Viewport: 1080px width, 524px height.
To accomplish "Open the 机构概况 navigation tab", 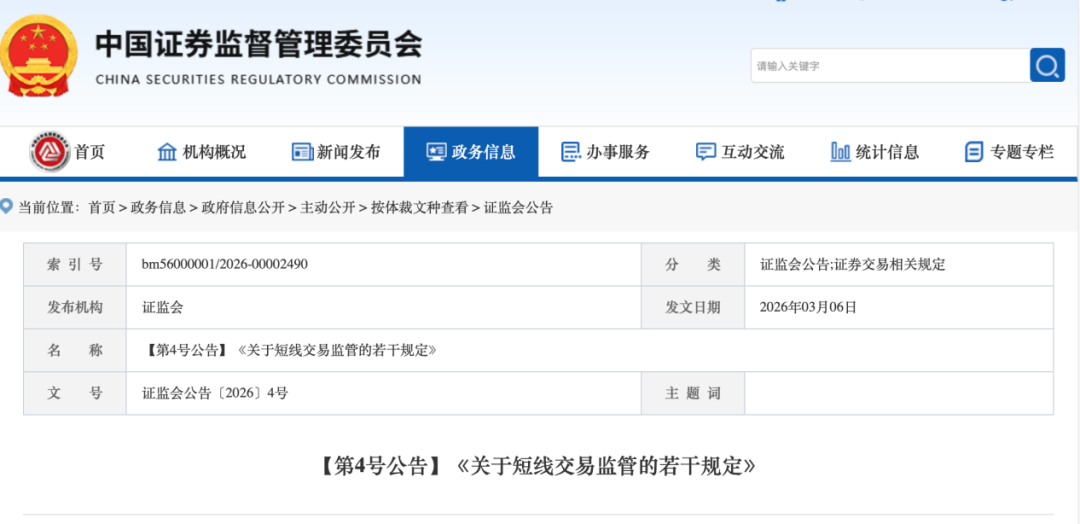I will [x=201, y=151].
